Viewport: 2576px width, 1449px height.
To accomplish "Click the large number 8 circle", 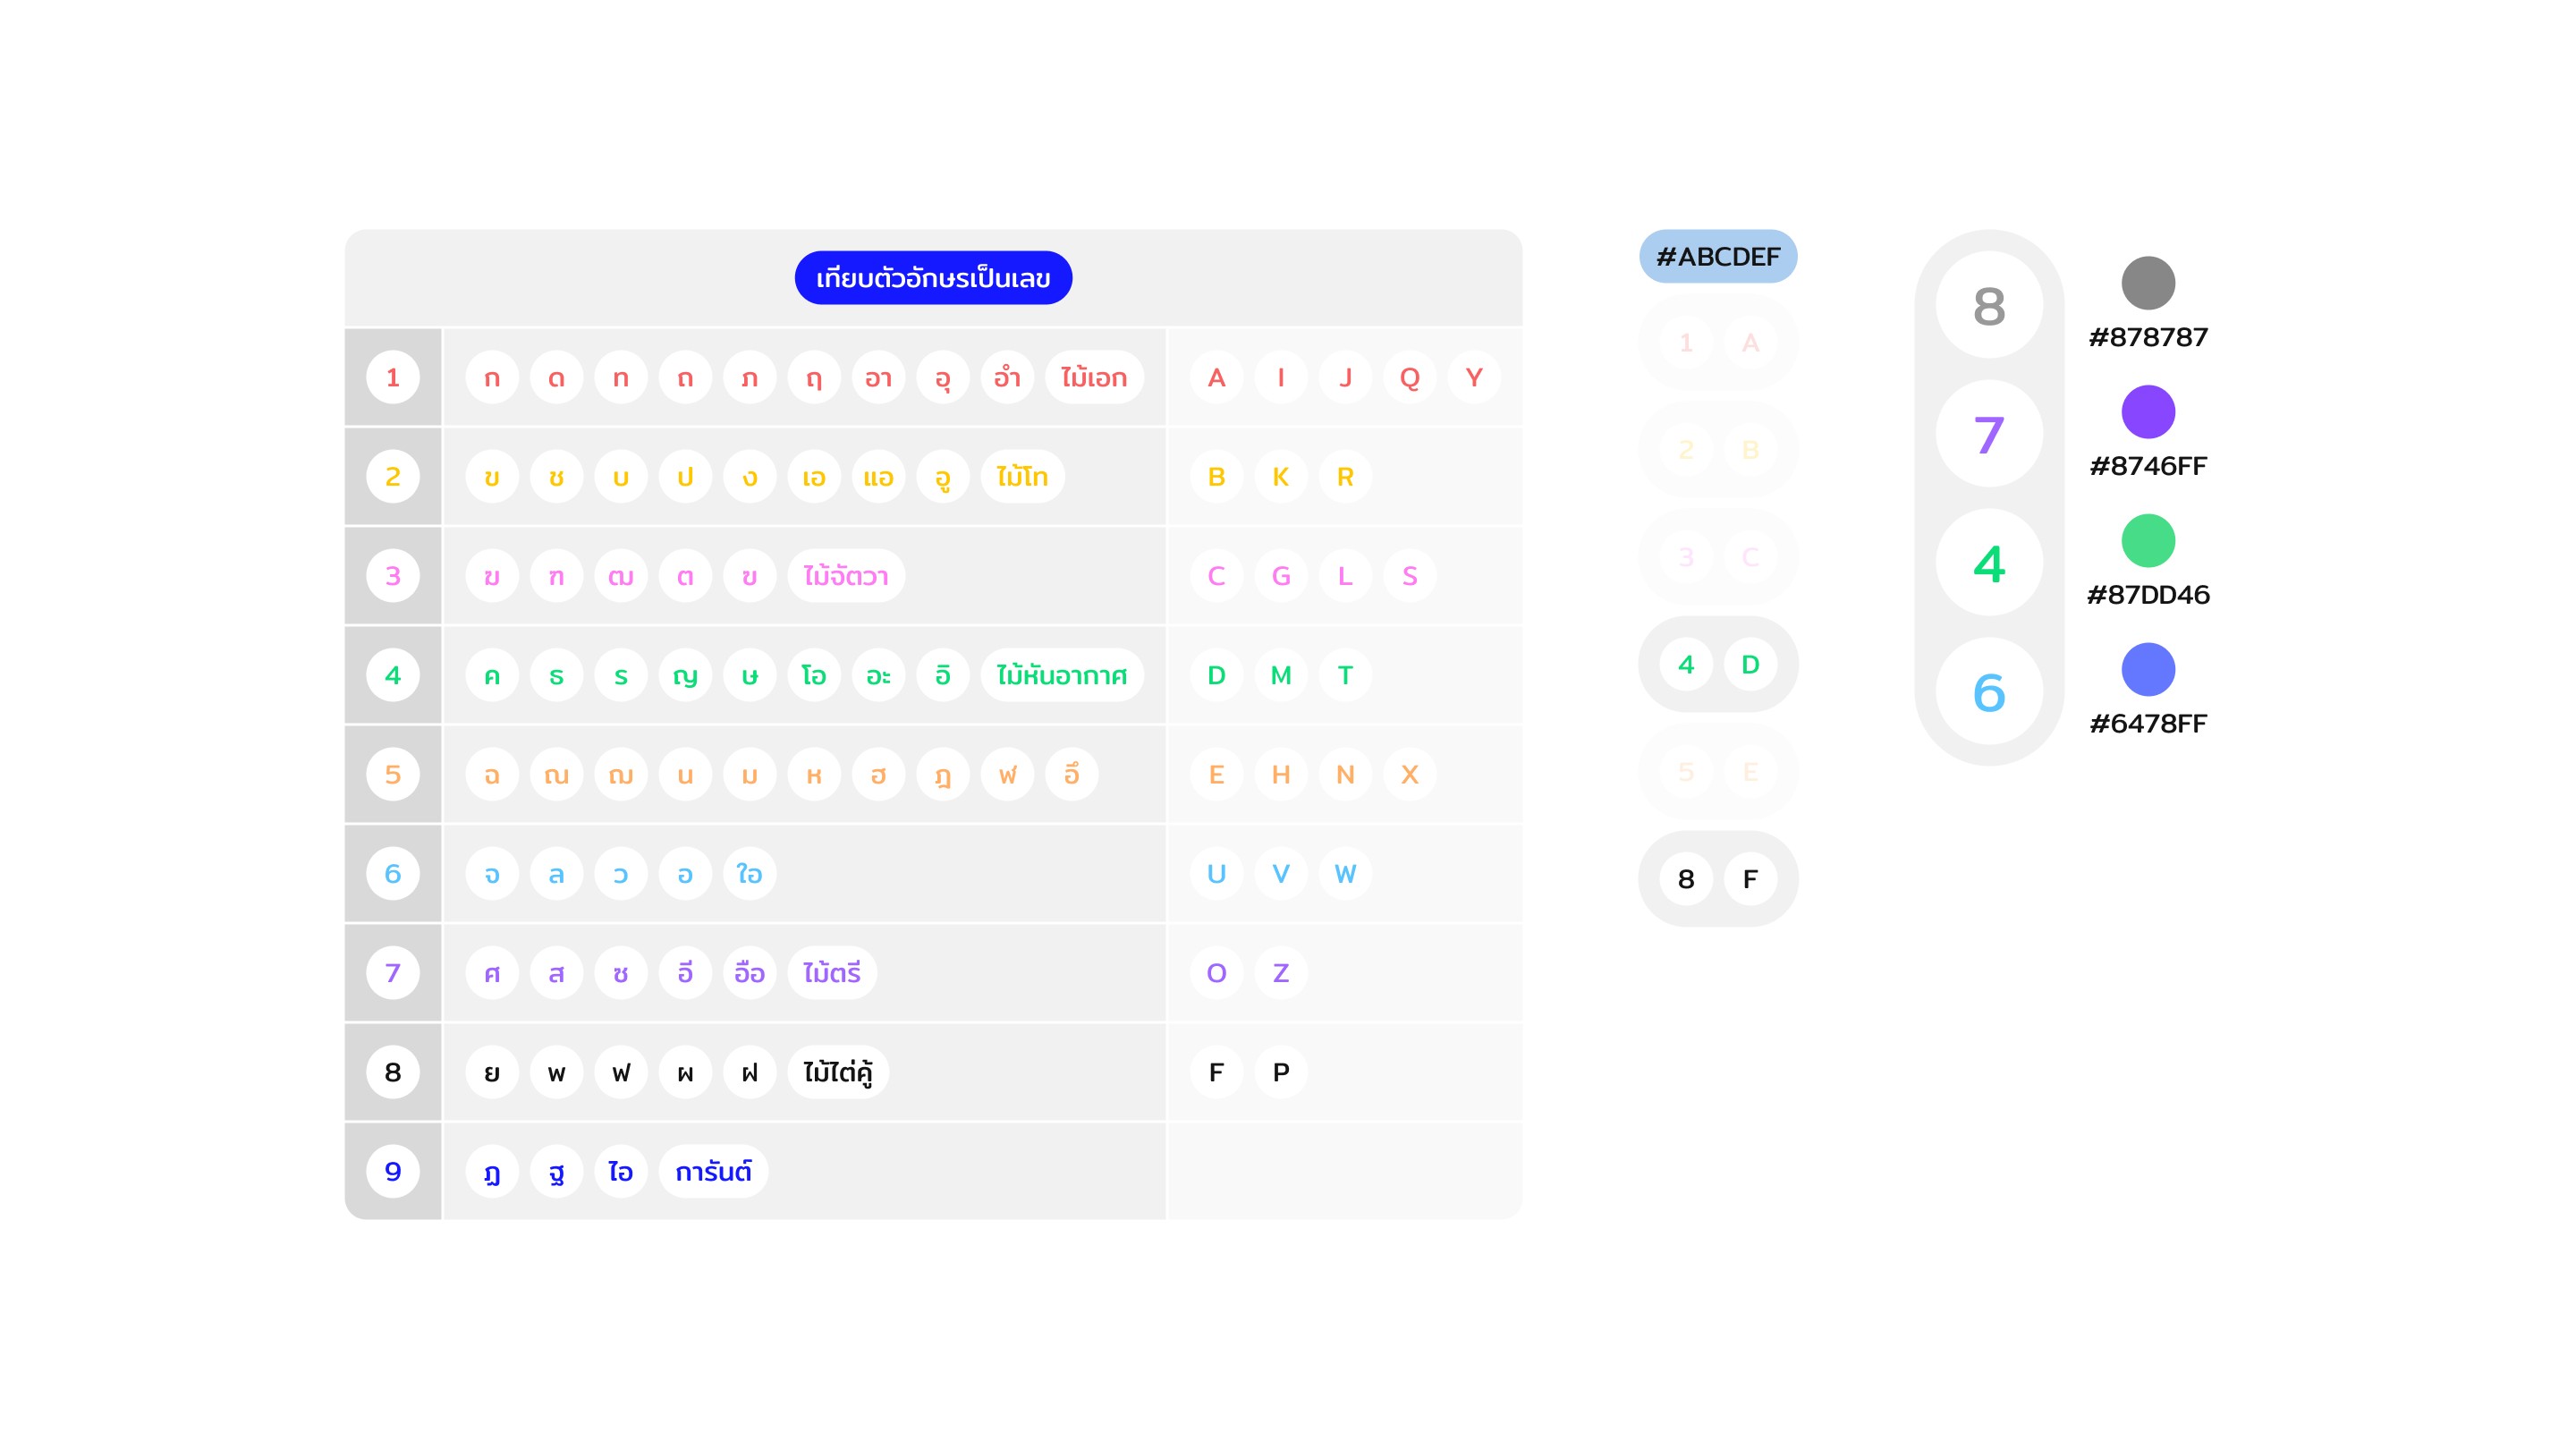I will click(x=1988, y=305).
